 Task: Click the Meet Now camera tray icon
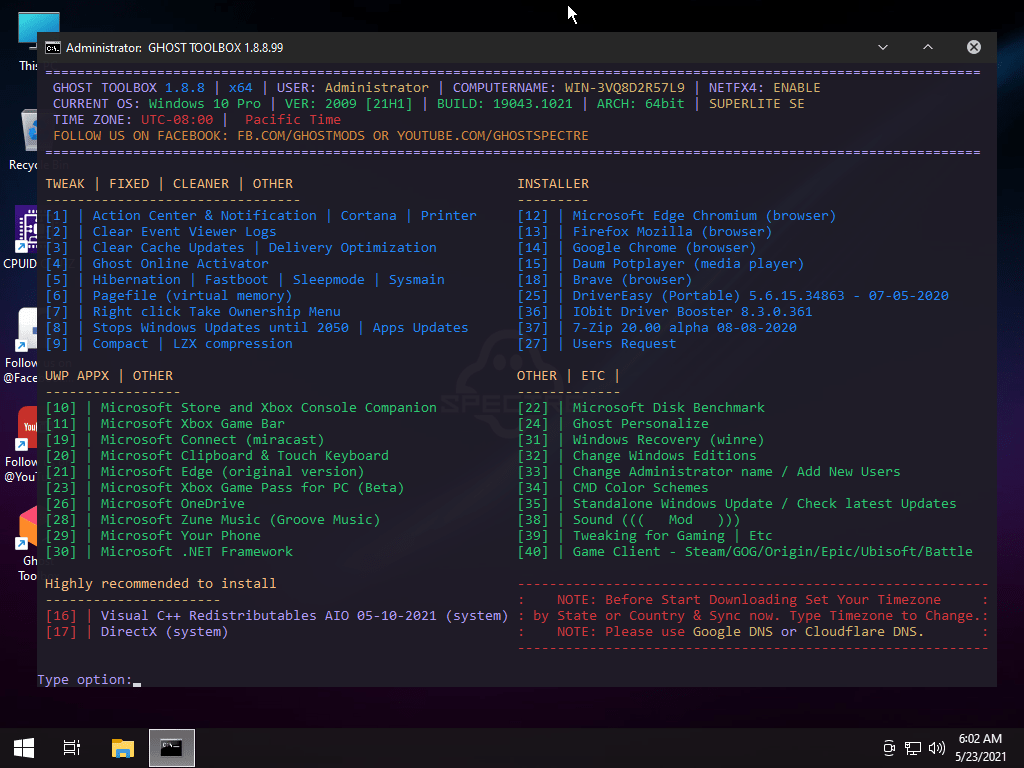[x=889, y=747]
